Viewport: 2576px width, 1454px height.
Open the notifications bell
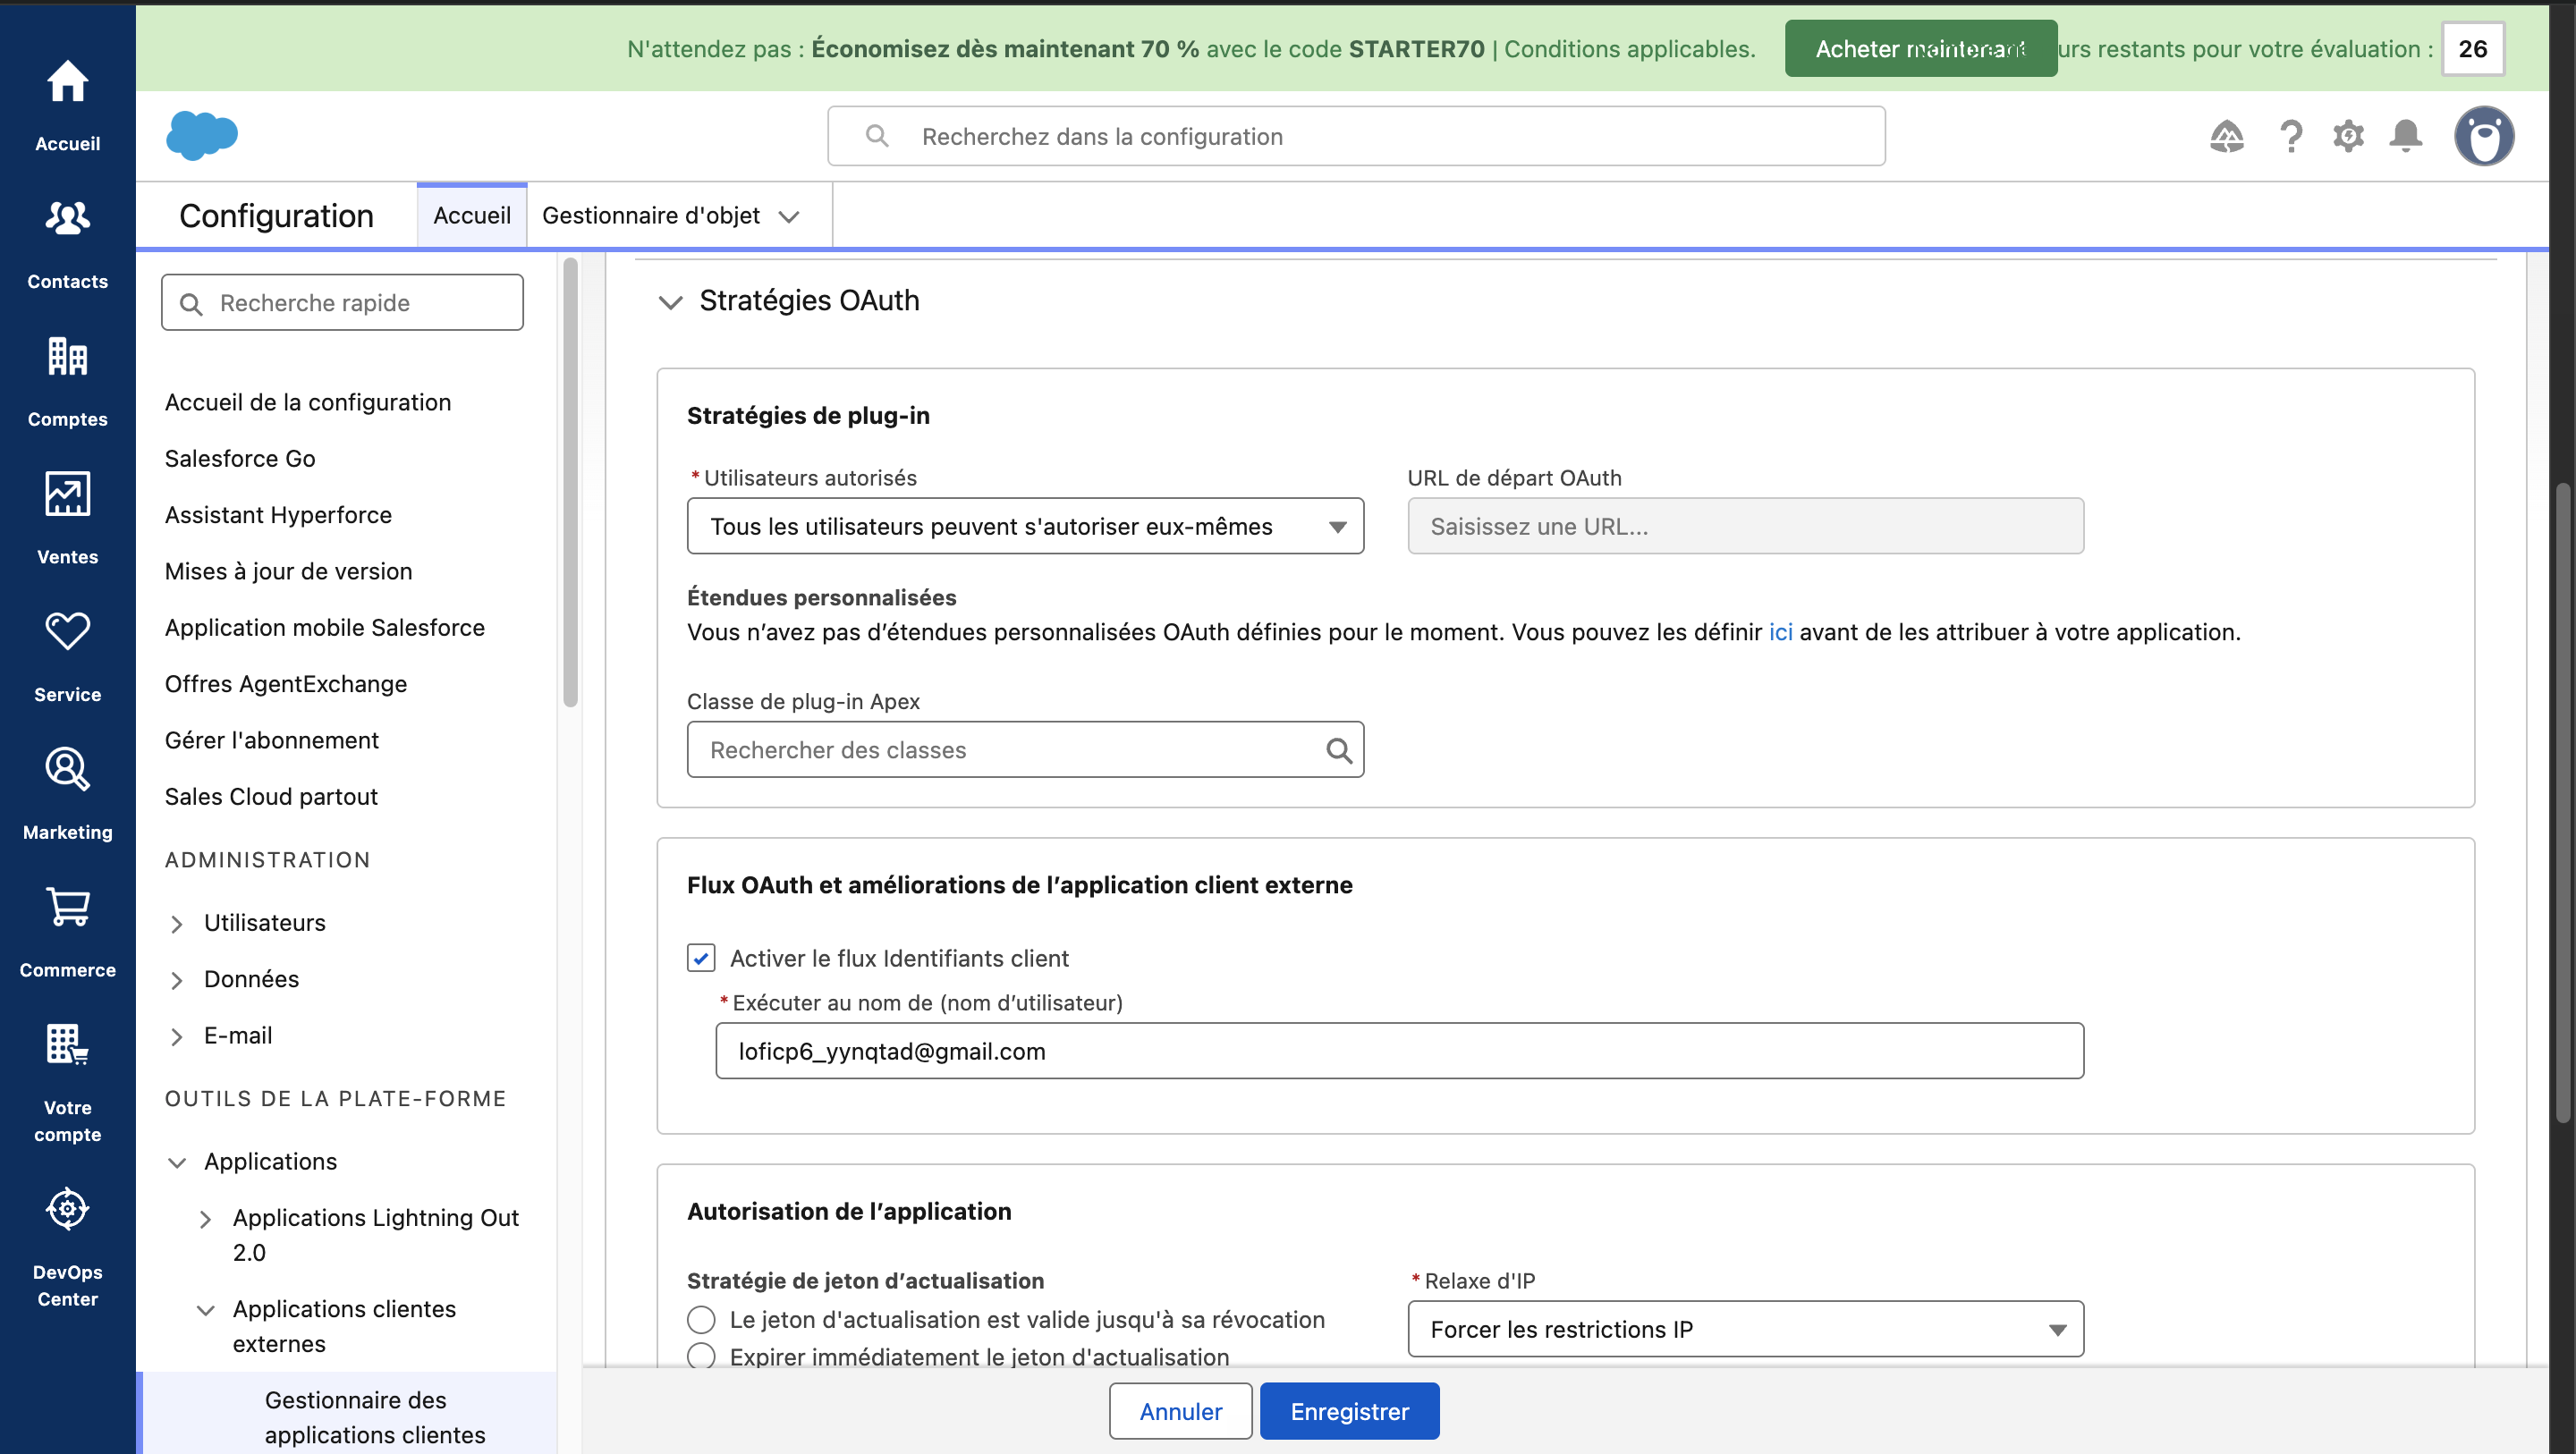coord(2405,136)
